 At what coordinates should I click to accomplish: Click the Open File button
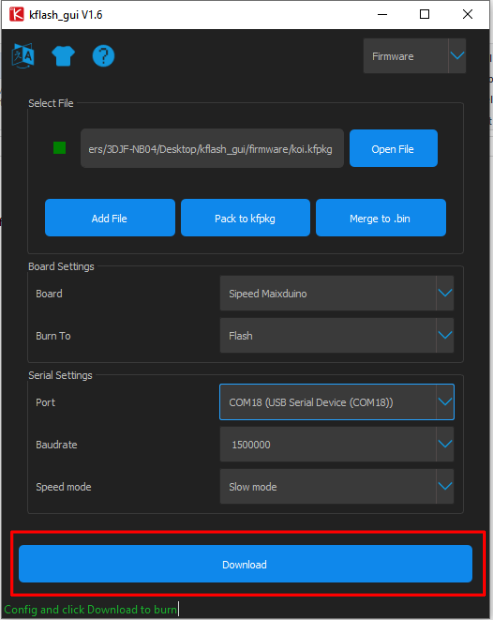click(393, 148)
